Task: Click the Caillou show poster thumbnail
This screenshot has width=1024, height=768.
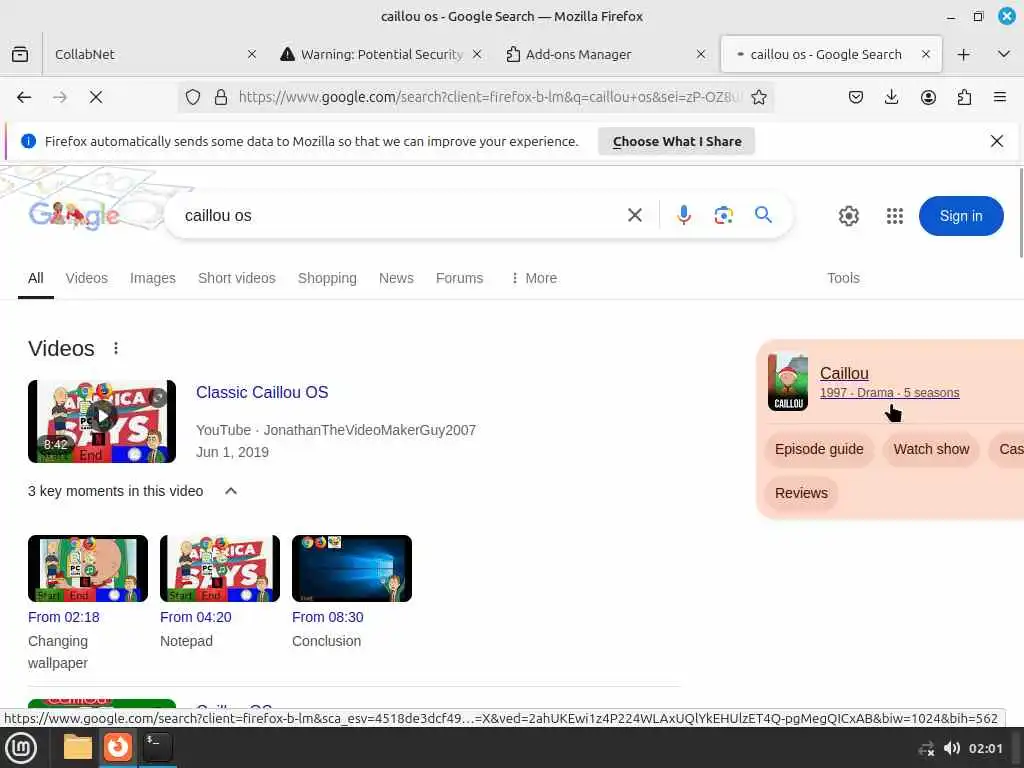Action: 788,382
